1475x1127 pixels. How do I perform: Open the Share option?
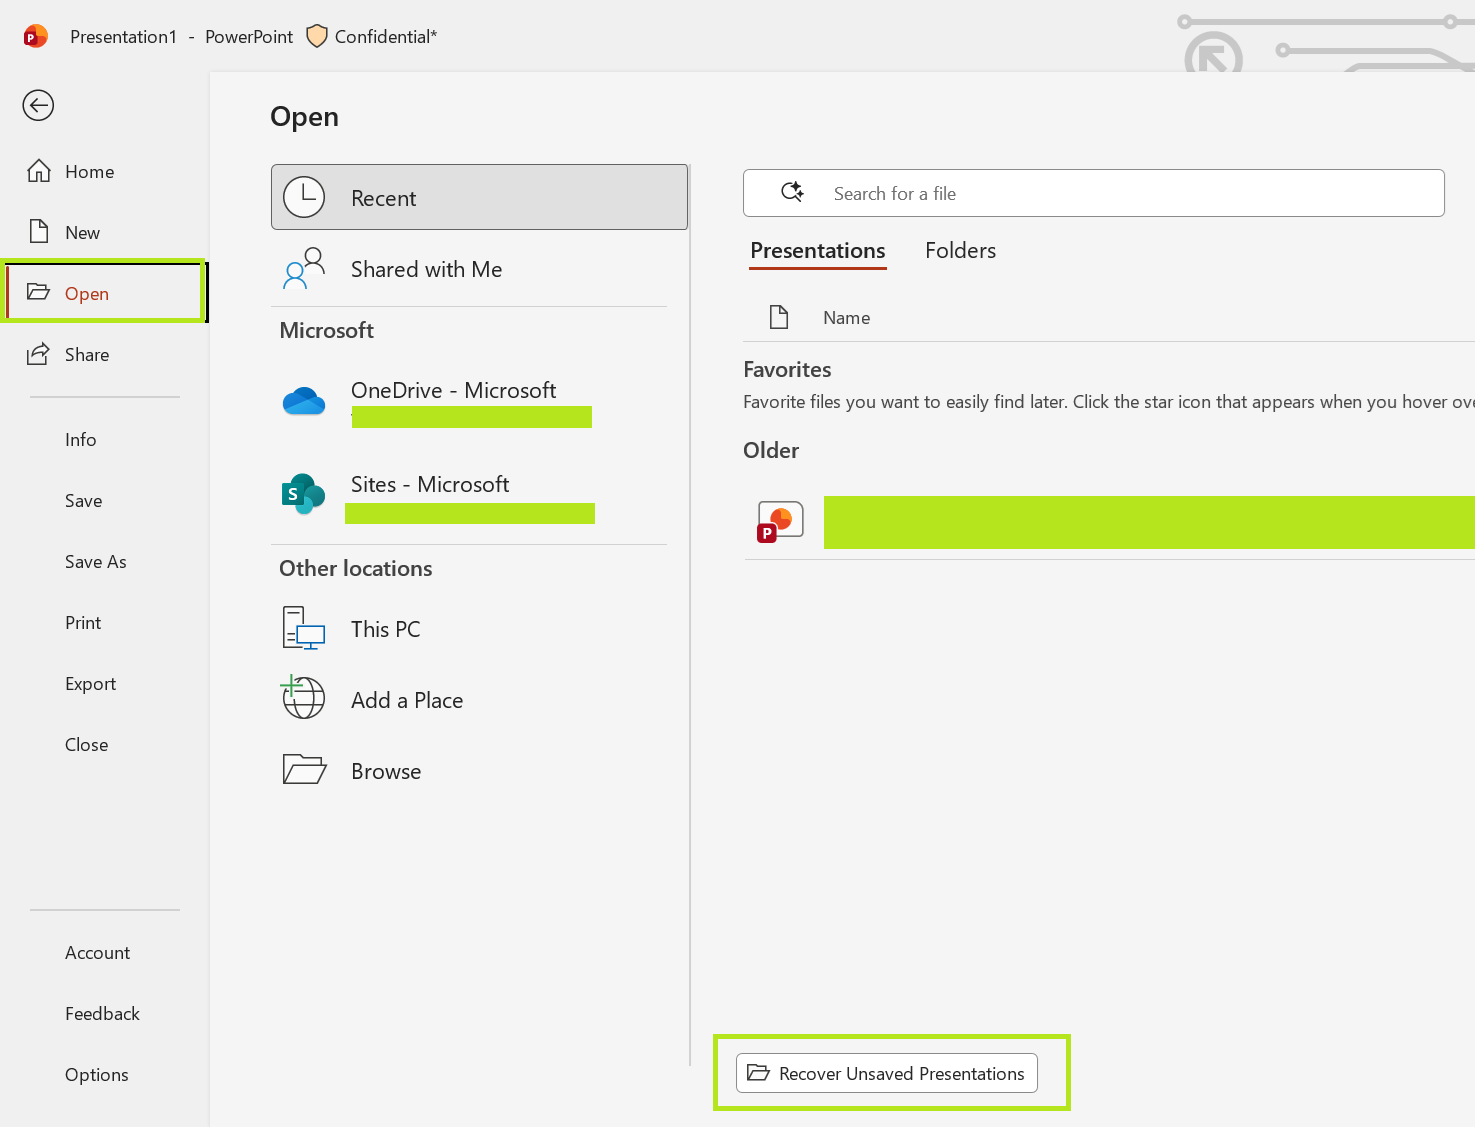pyautogui.click(x=105, y=355)
